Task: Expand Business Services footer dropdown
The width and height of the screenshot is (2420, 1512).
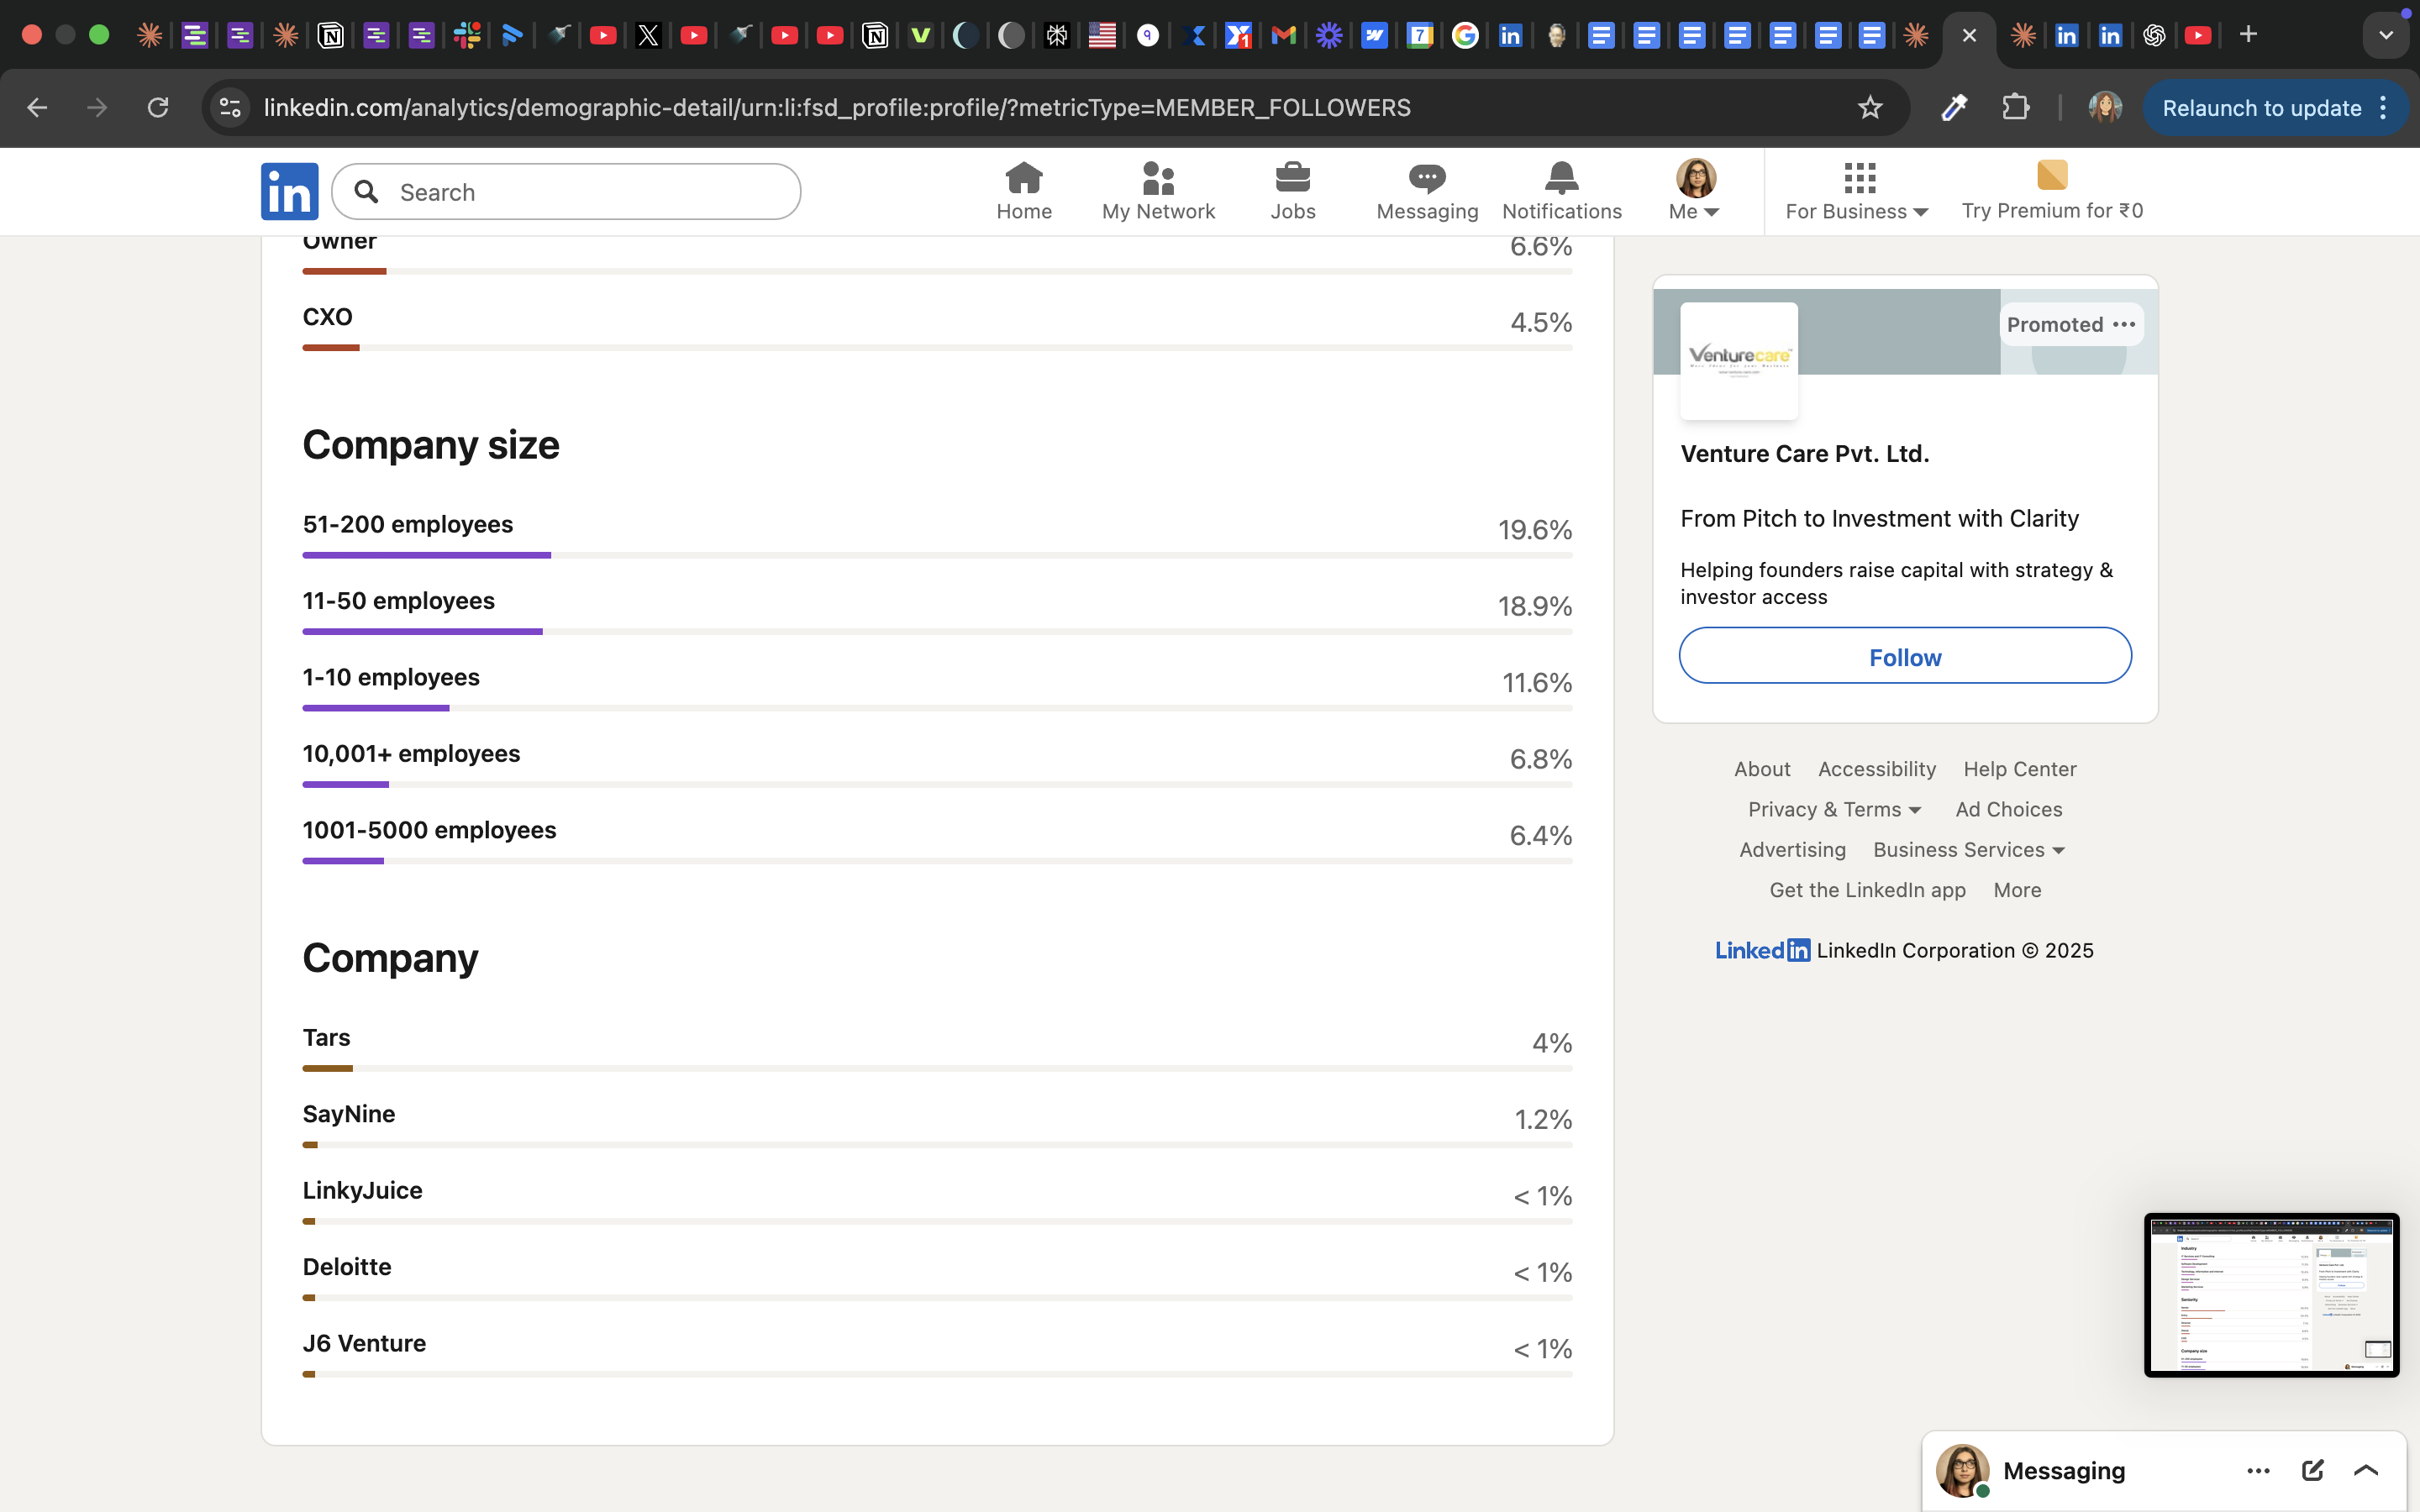Action: (1968, 850)
